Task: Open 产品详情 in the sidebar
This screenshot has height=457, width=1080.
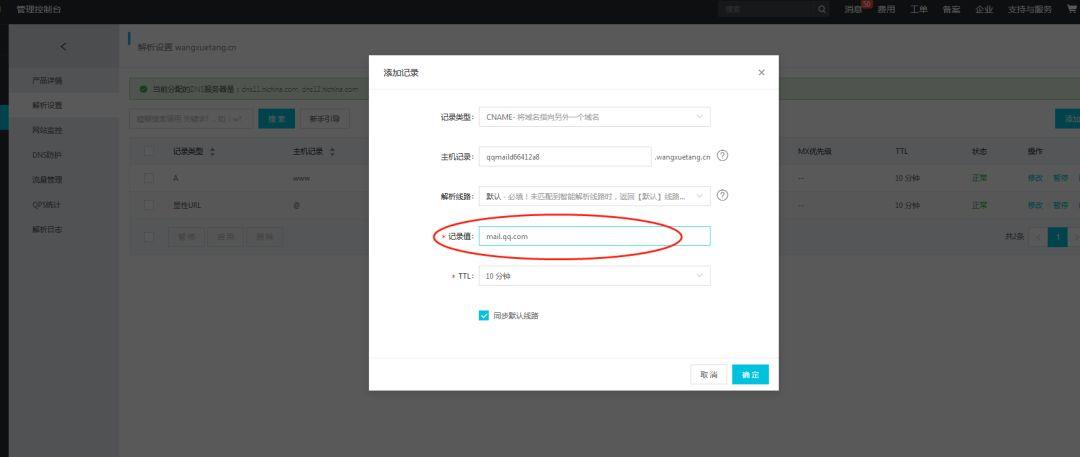Action: tap(47, 81)
